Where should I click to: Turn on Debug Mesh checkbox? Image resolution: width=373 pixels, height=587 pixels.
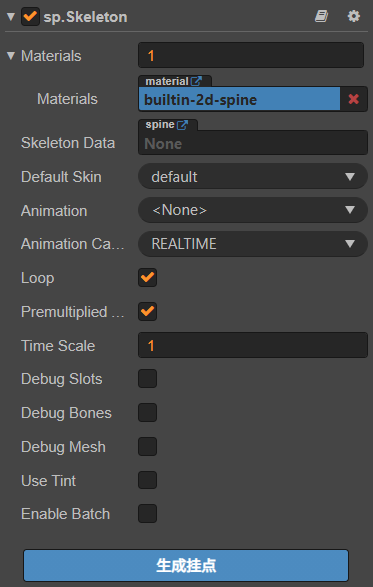pyautogui.click(x=148, y=446)
